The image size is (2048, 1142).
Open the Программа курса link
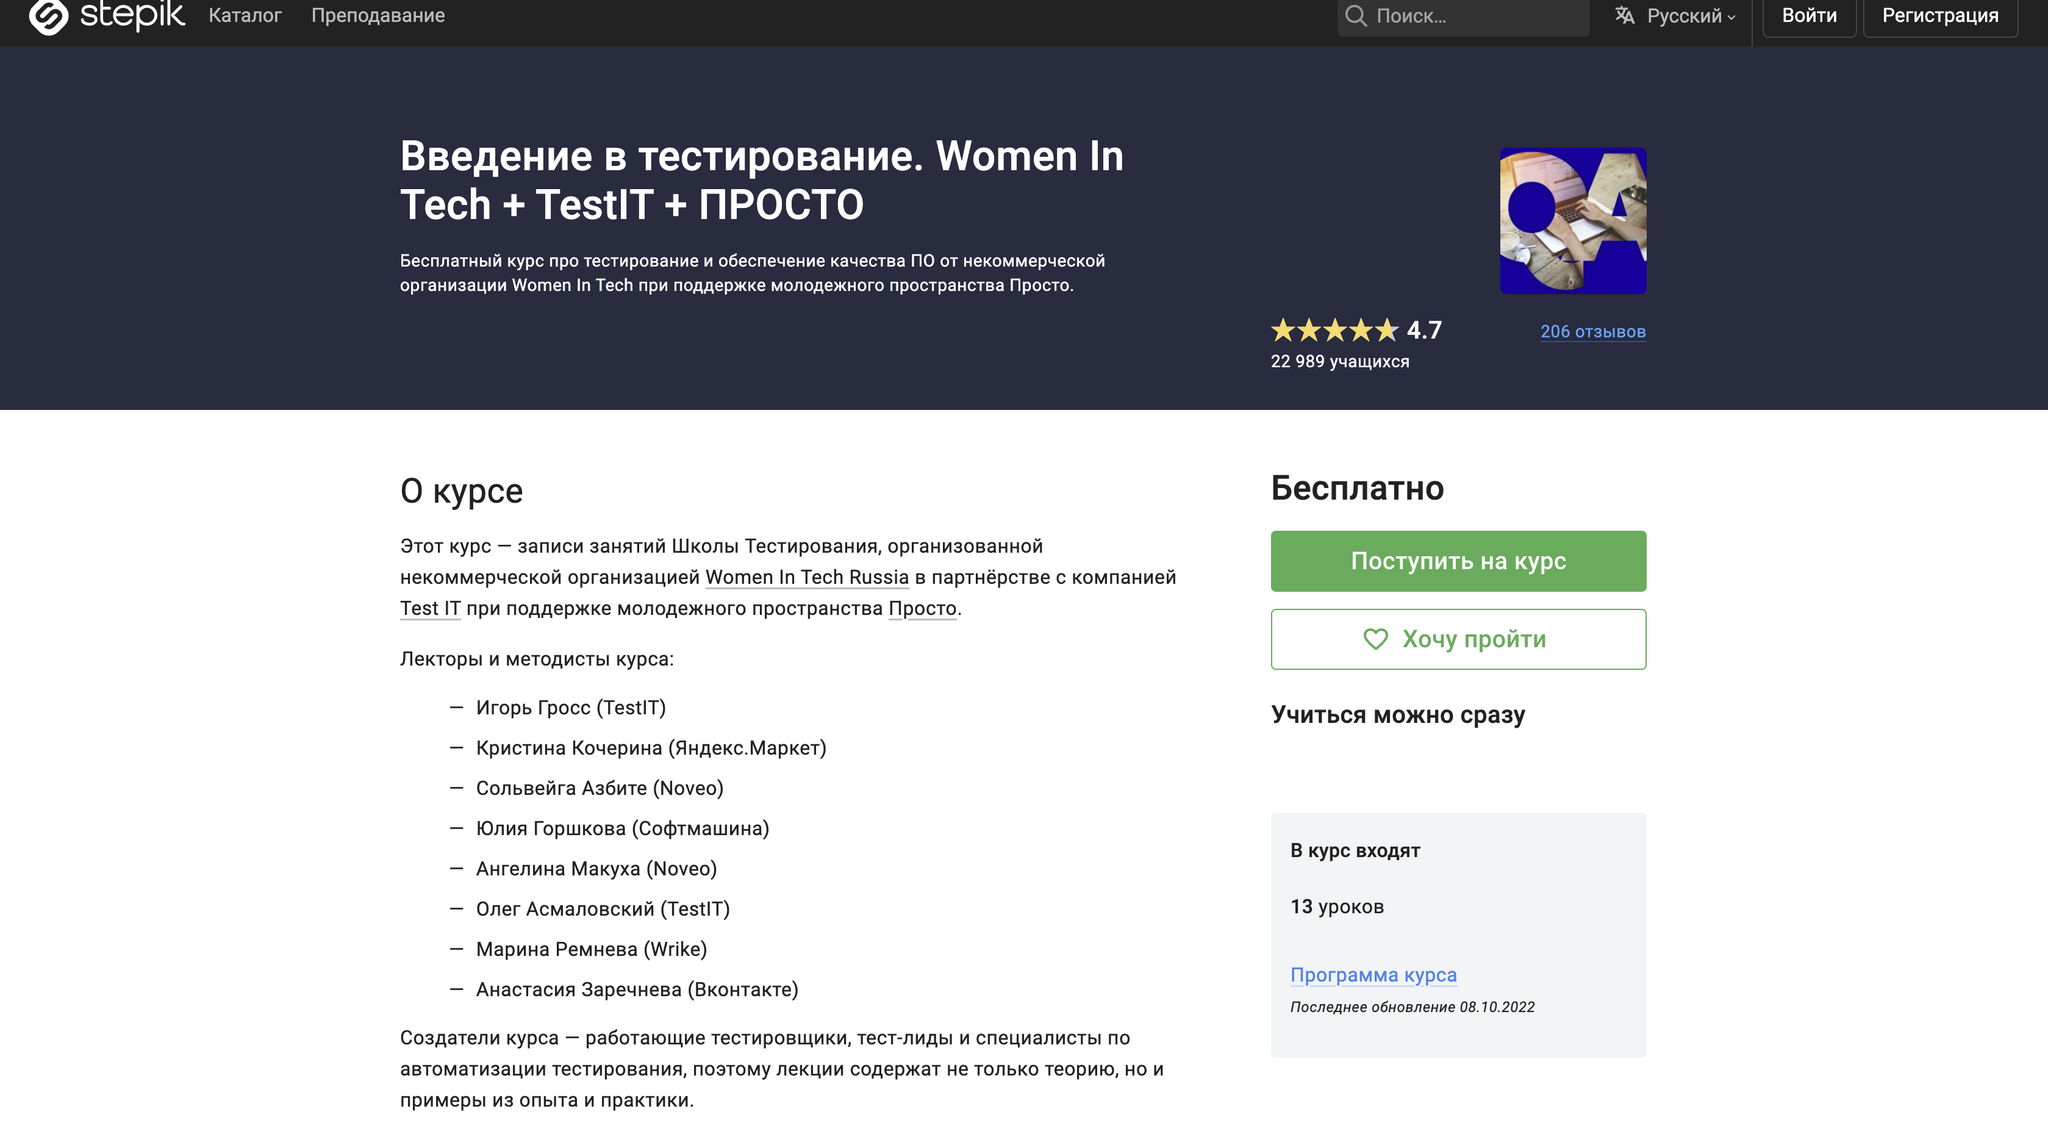(1373, 975)
